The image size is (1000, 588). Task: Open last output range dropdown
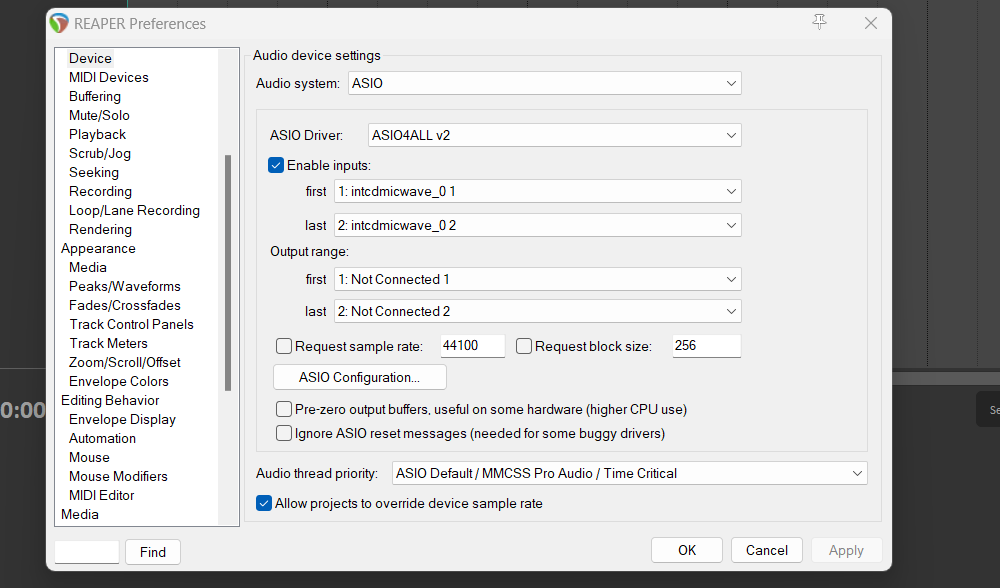click(x=537, y=311)
